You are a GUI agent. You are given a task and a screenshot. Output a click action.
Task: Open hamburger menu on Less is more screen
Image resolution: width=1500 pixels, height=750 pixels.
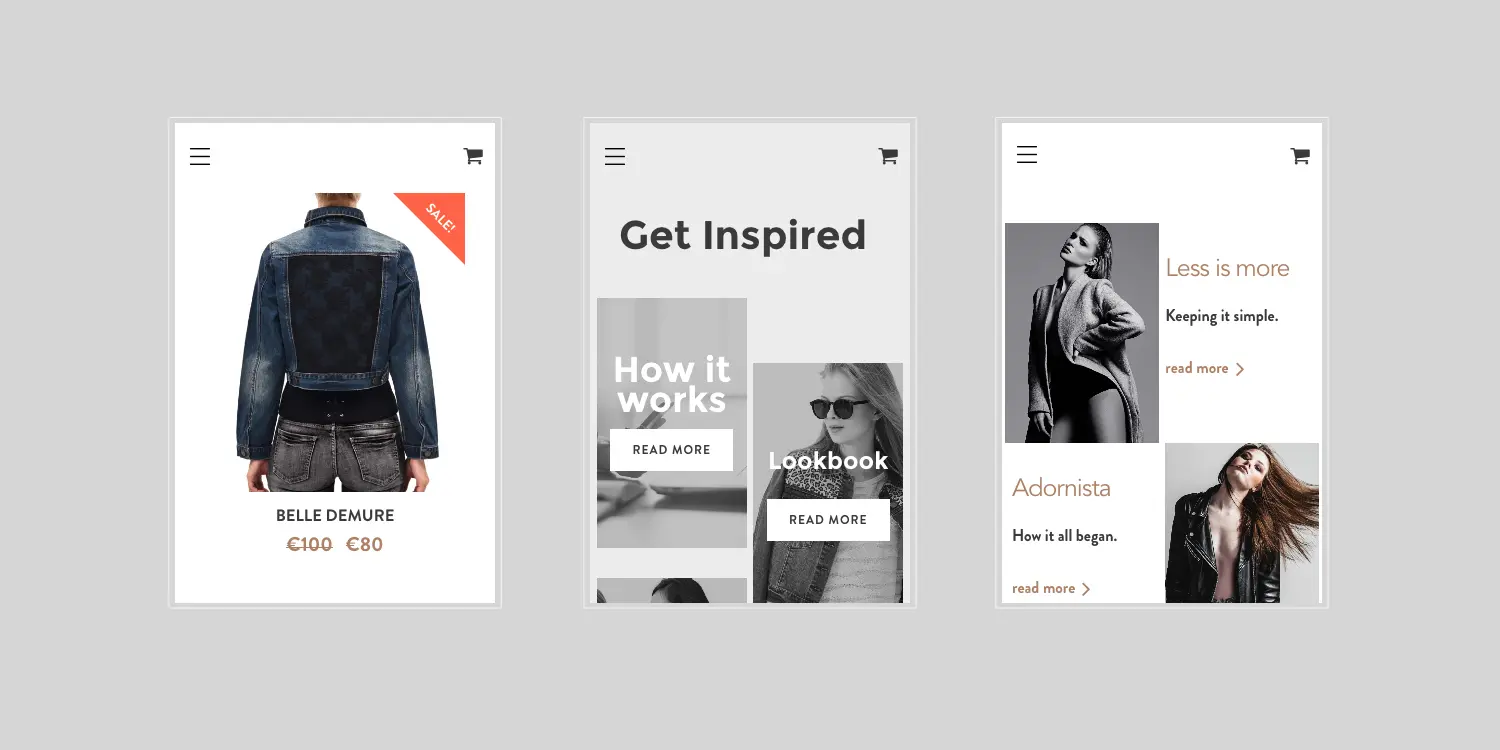(1027, 155)
